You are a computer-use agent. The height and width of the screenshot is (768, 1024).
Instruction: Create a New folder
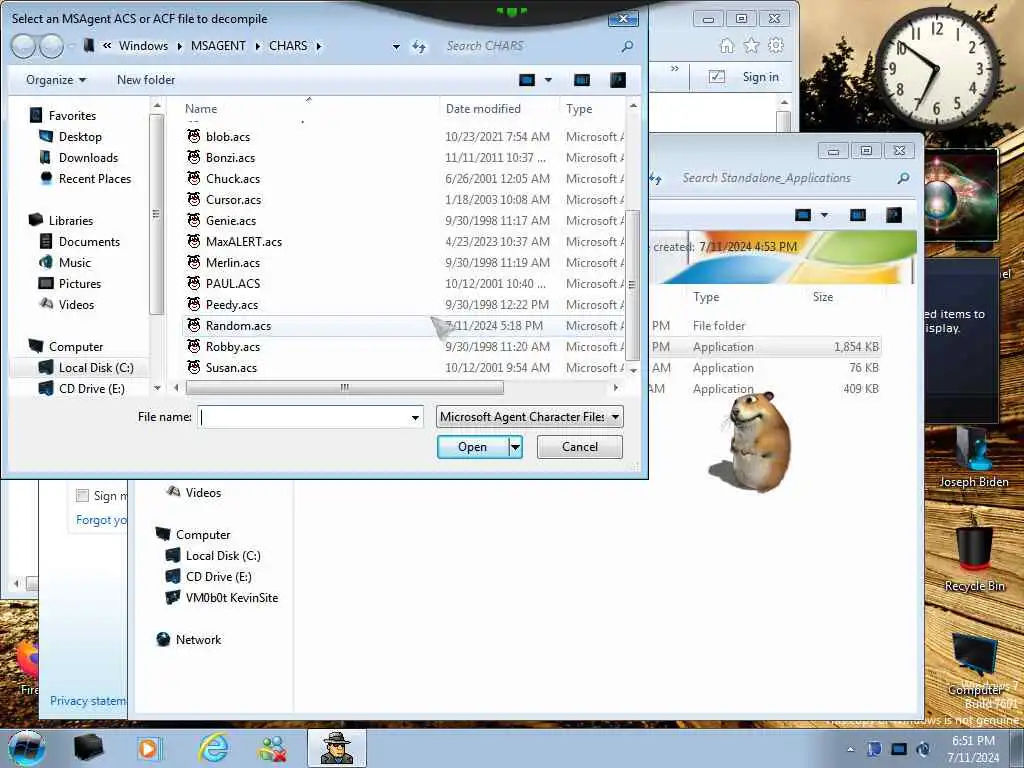click(x=146, y=80)
